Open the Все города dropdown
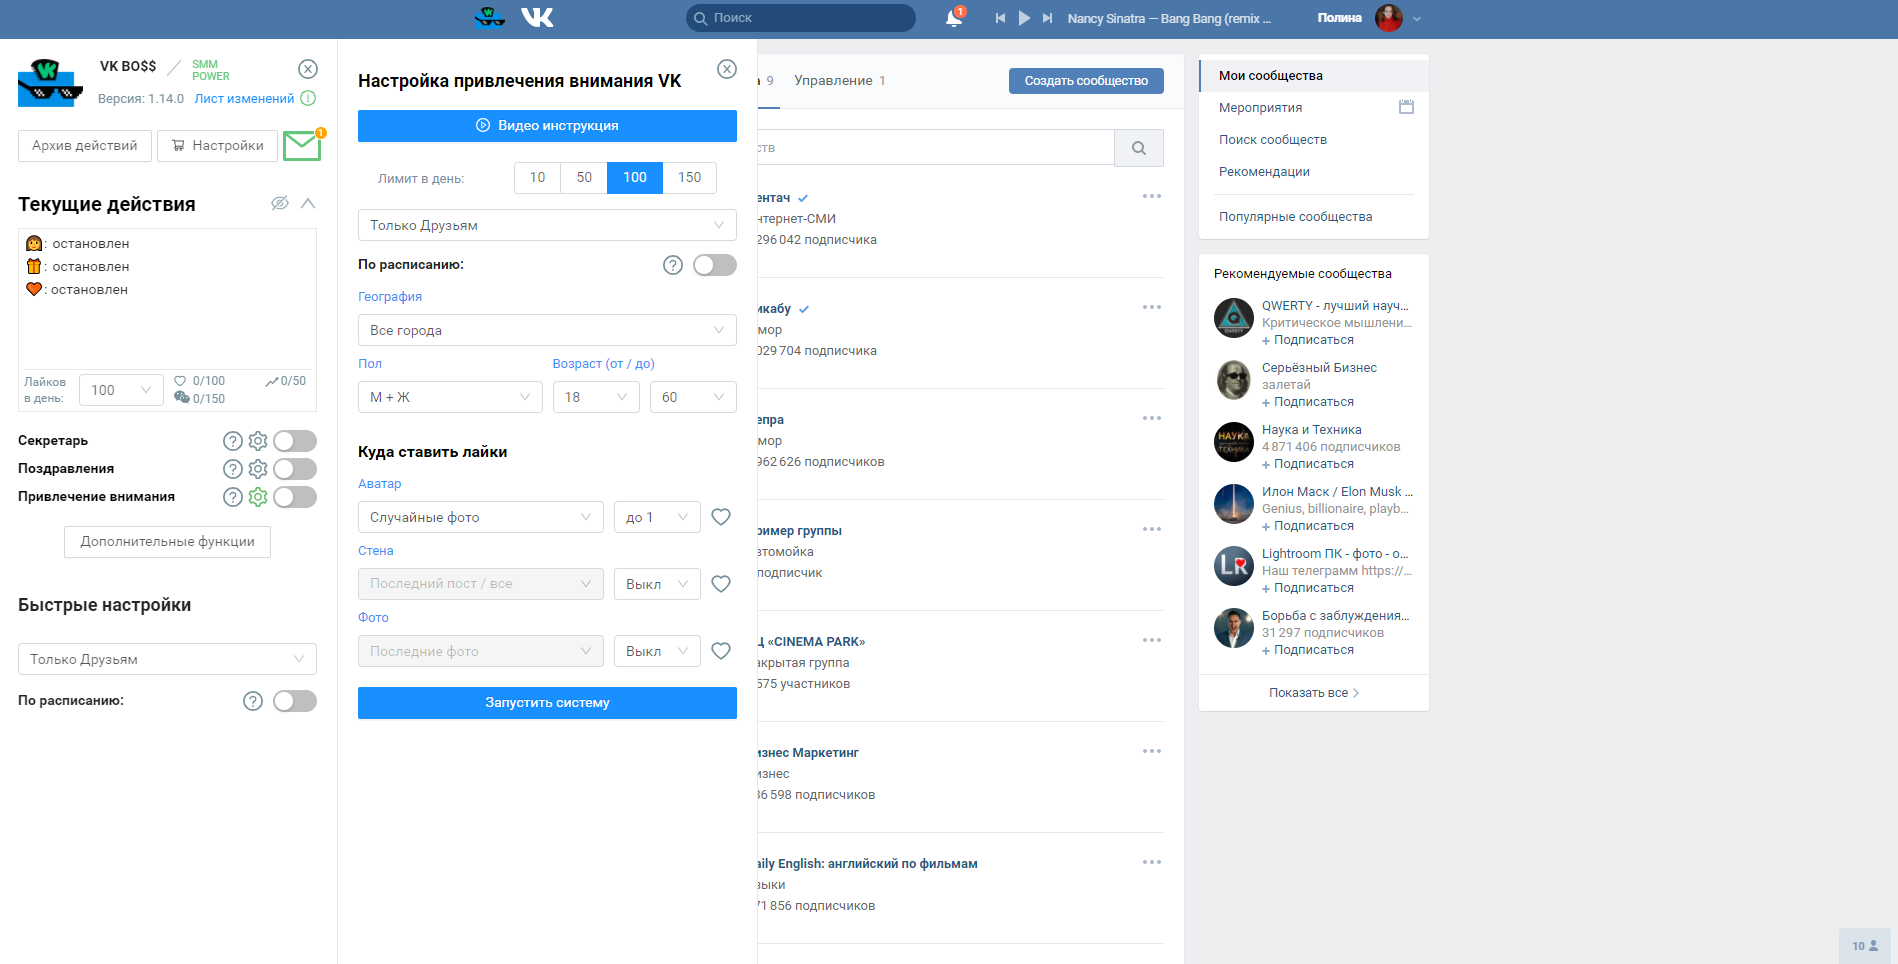This screenshot has height=964, width=1898. [x=547, y=330]
